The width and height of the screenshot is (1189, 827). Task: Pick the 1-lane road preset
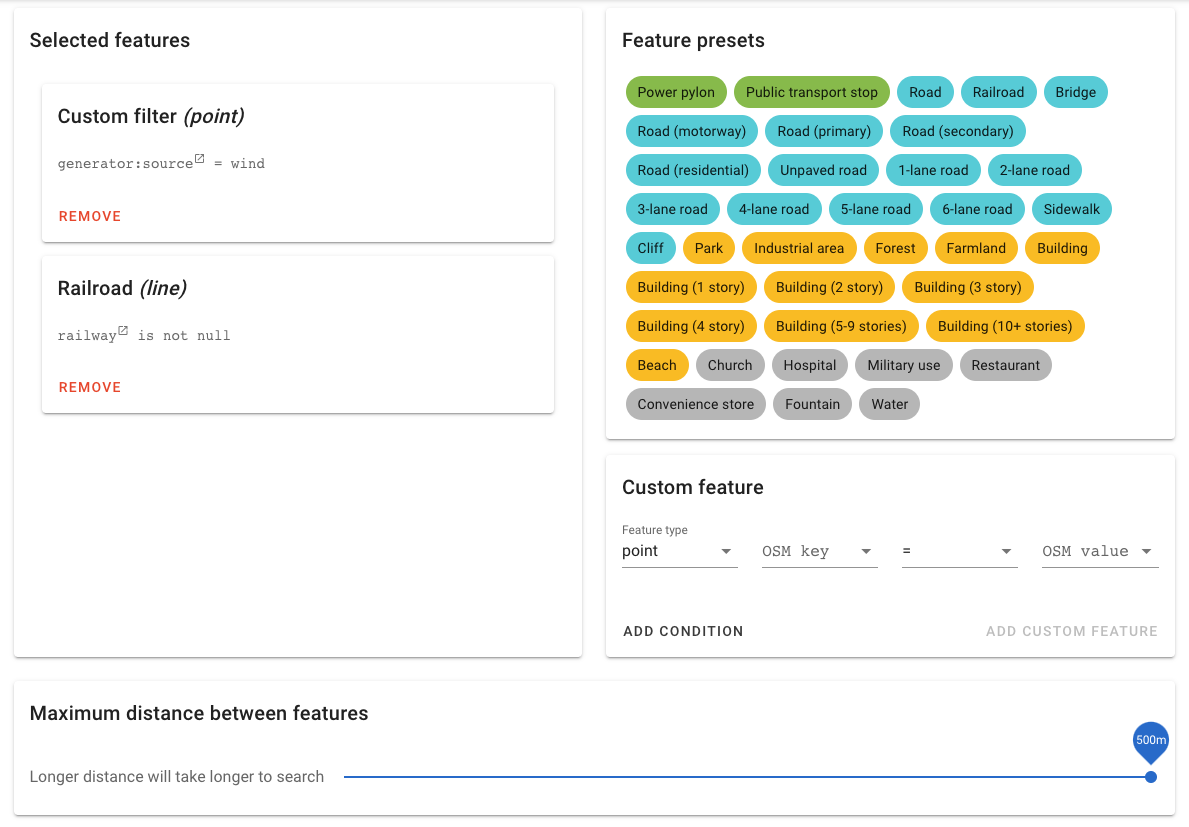[x=933, y=171]
